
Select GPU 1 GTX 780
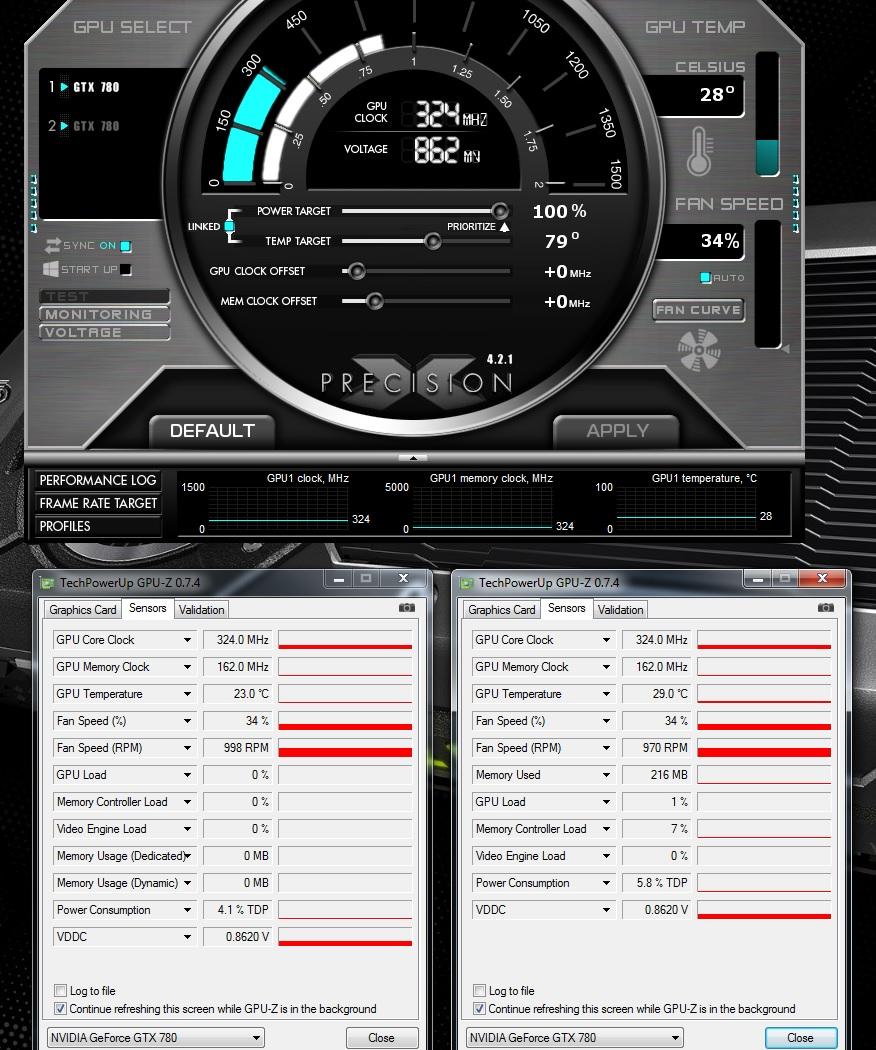tap(84, 87)
